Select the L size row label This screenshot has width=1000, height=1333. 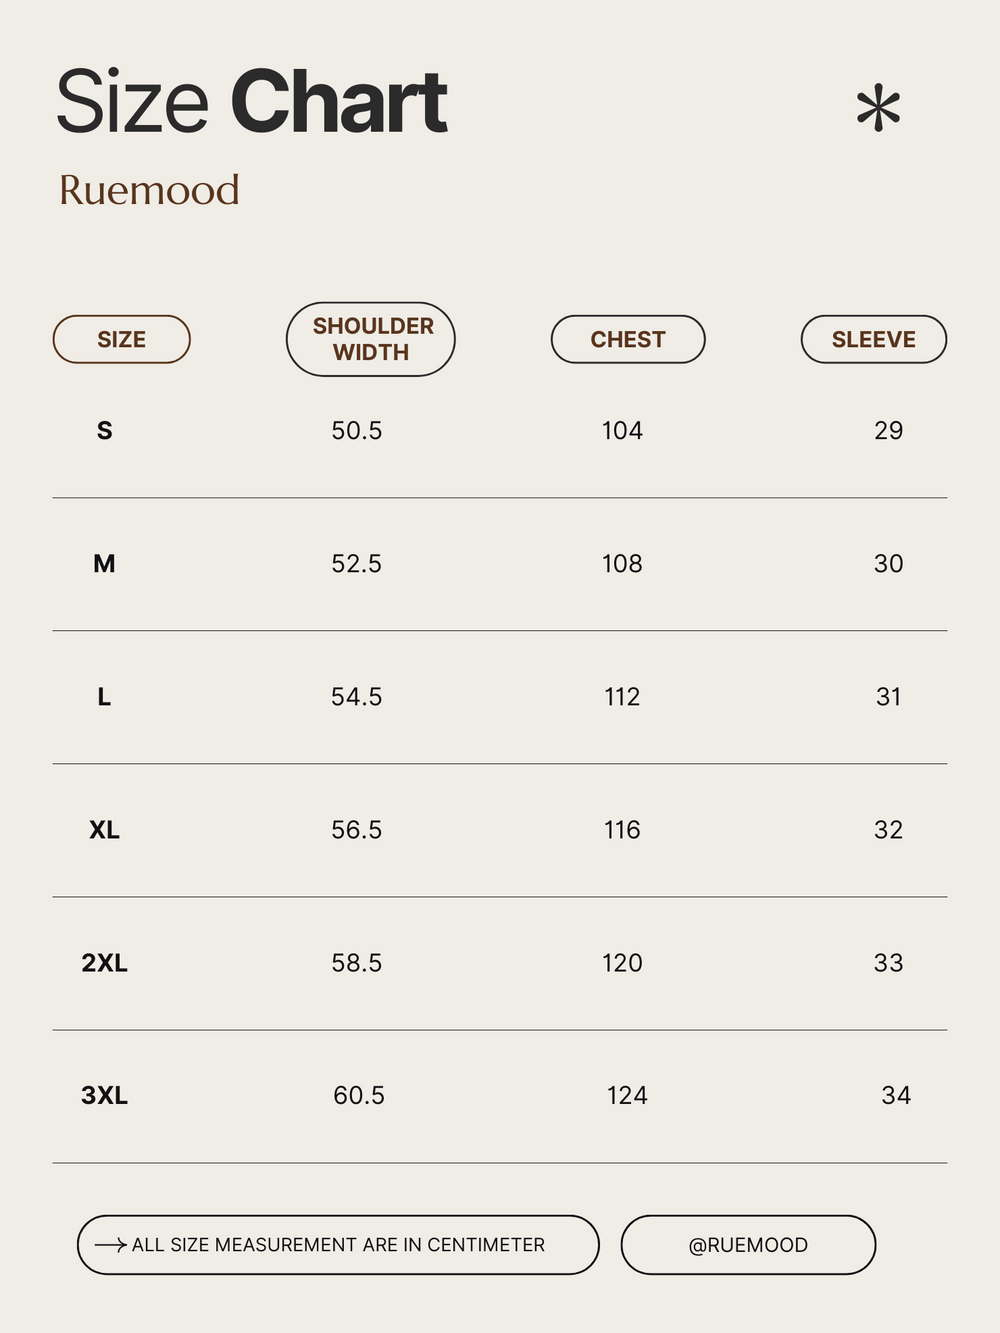click(104, 697)
